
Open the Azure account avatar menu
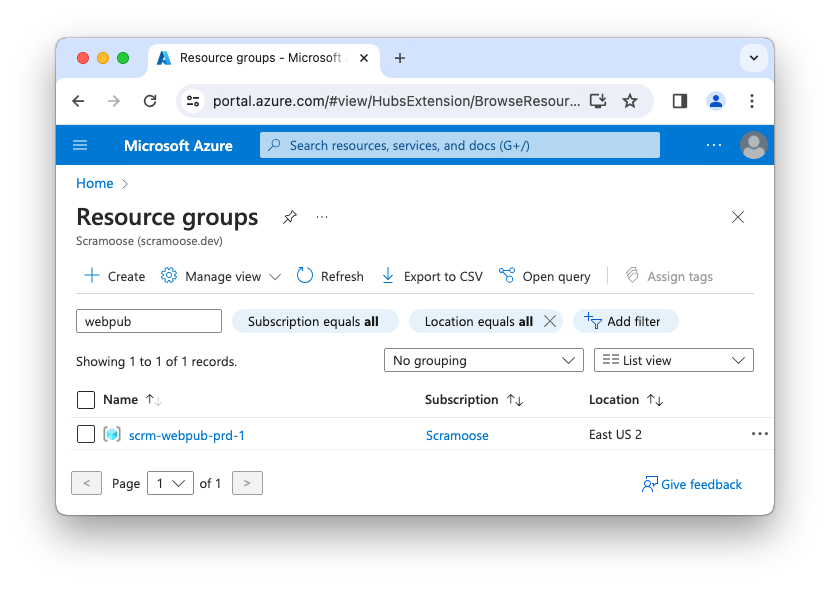click(754, 145)
